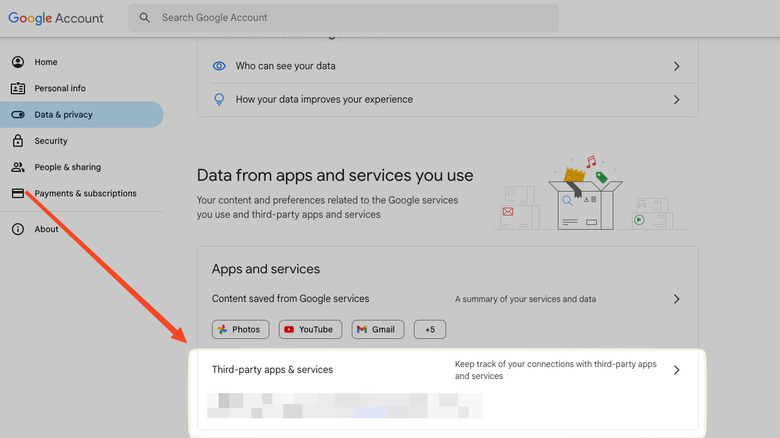Viewport: 780px width, 438px height.
Task: Click the search magnifier icon
Action: coord(145,18)
